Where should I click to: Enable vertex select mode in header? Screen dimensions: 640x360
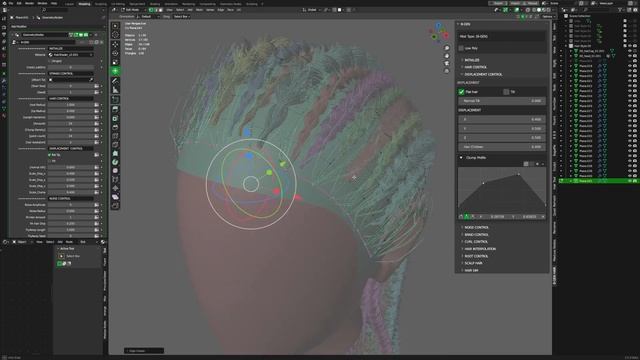point(151,10)
